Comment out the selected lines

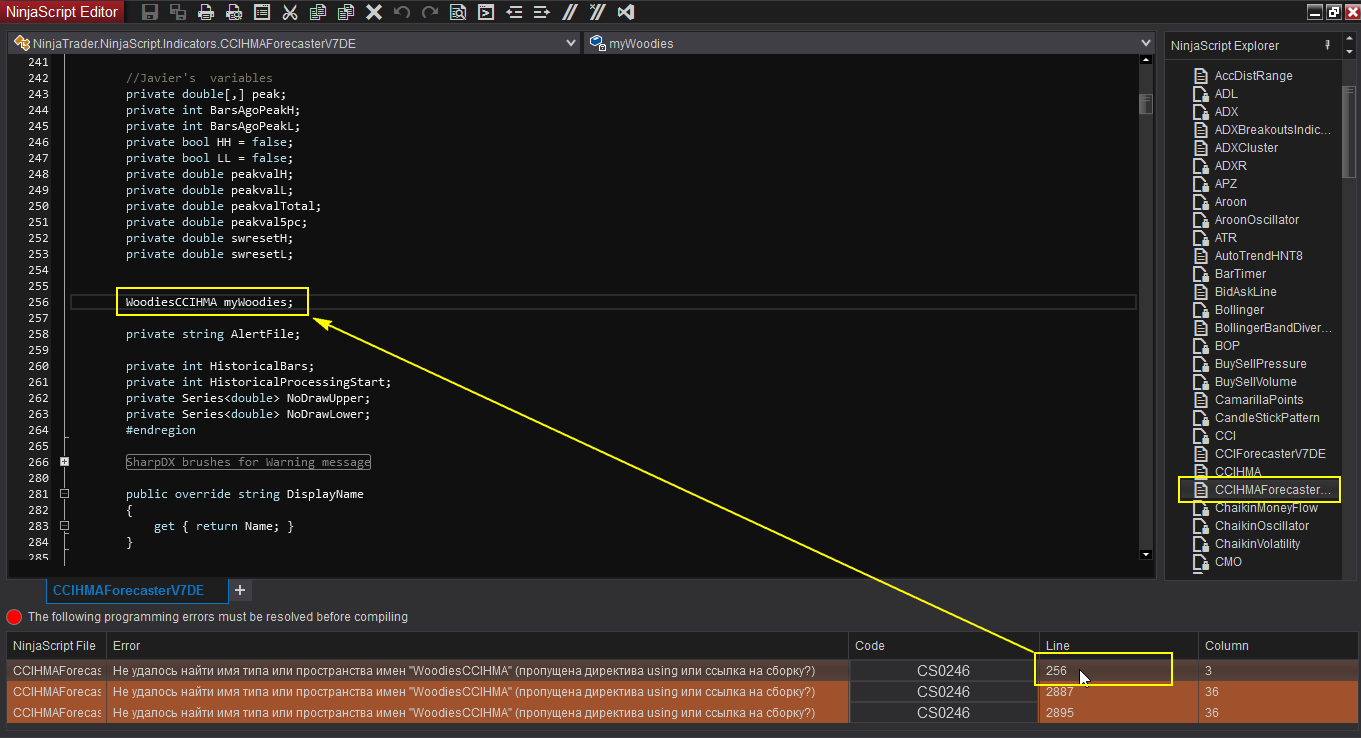pyautogui.click(x=570, y=12)
